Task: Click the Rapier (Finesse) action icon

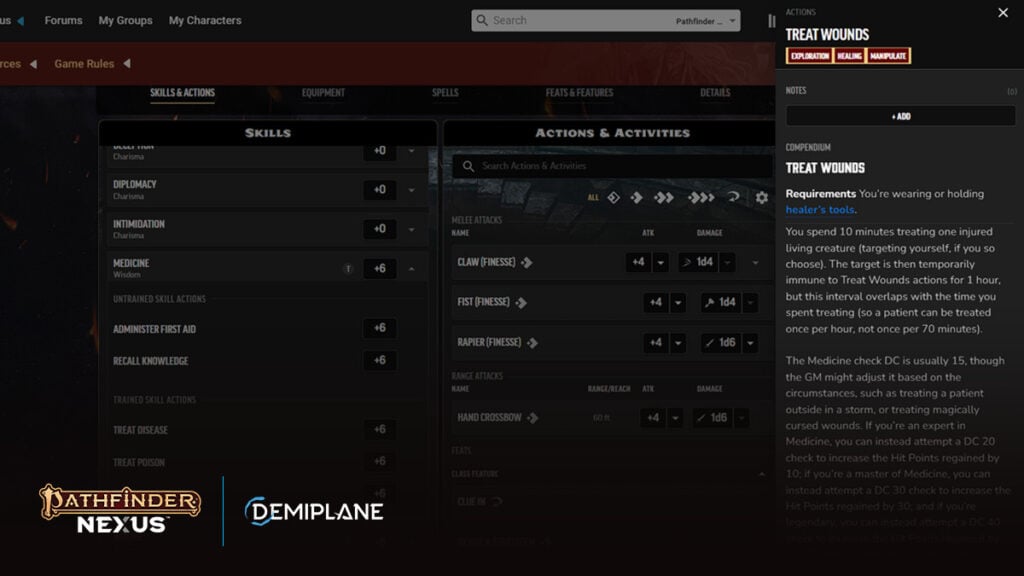Action: [x=532, y=343]
